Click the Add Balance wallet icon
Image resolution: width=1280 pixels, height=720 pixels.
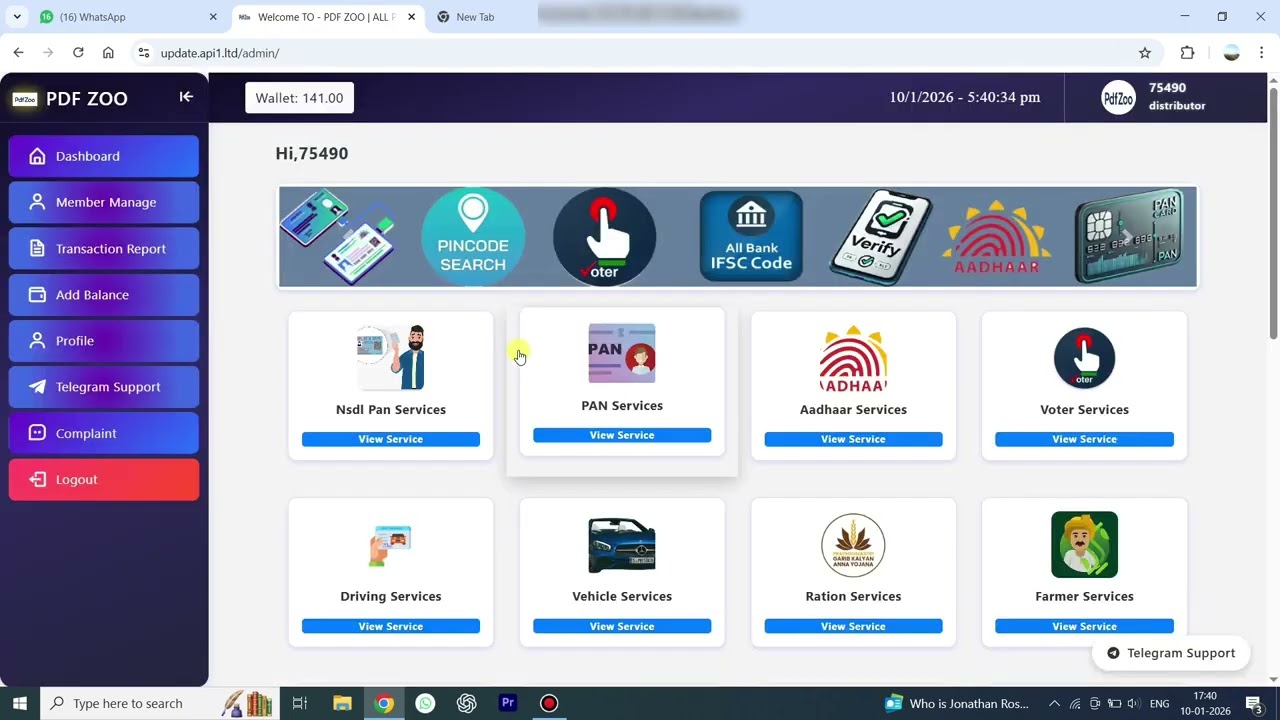37,295
